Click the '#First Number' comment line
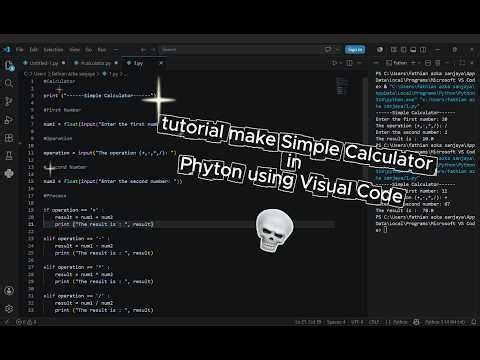 [62, 110]
